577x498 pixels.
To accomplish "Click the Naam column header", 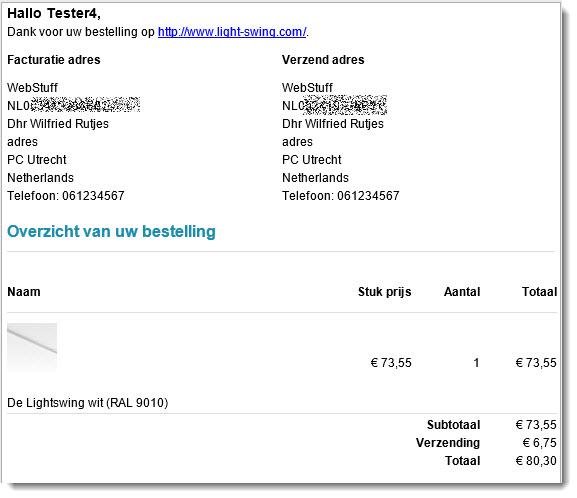I will pyautogui.click(x=24, y=292).
